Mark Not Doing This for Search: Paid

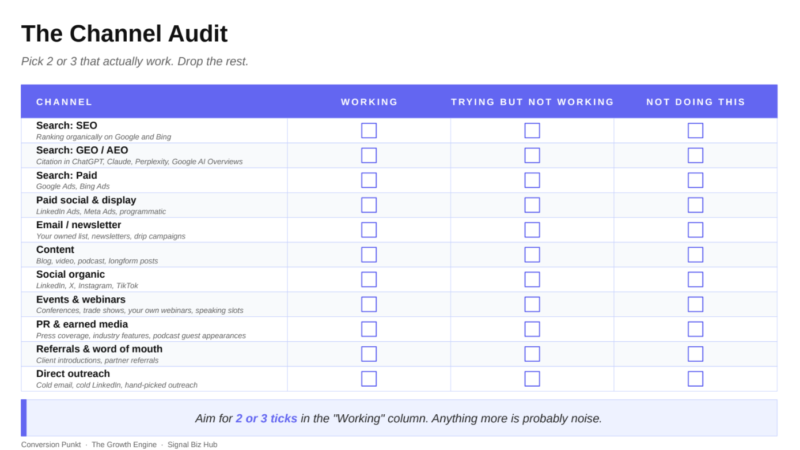[695, 180]
